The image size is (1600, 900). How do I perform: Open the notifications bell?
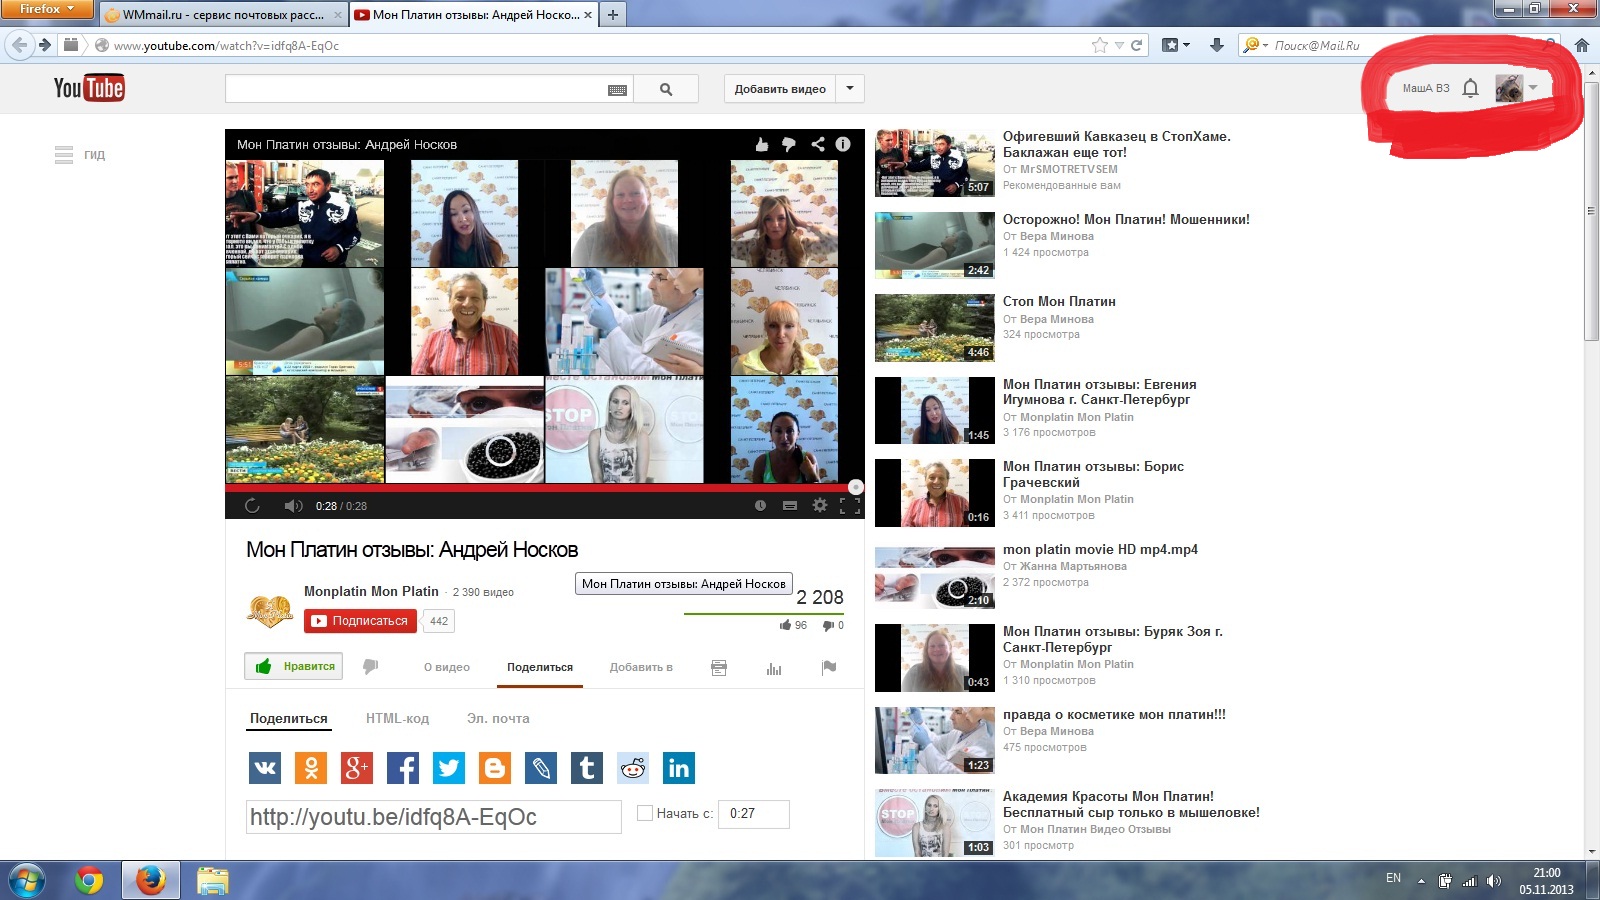[x=1470, y=88]
